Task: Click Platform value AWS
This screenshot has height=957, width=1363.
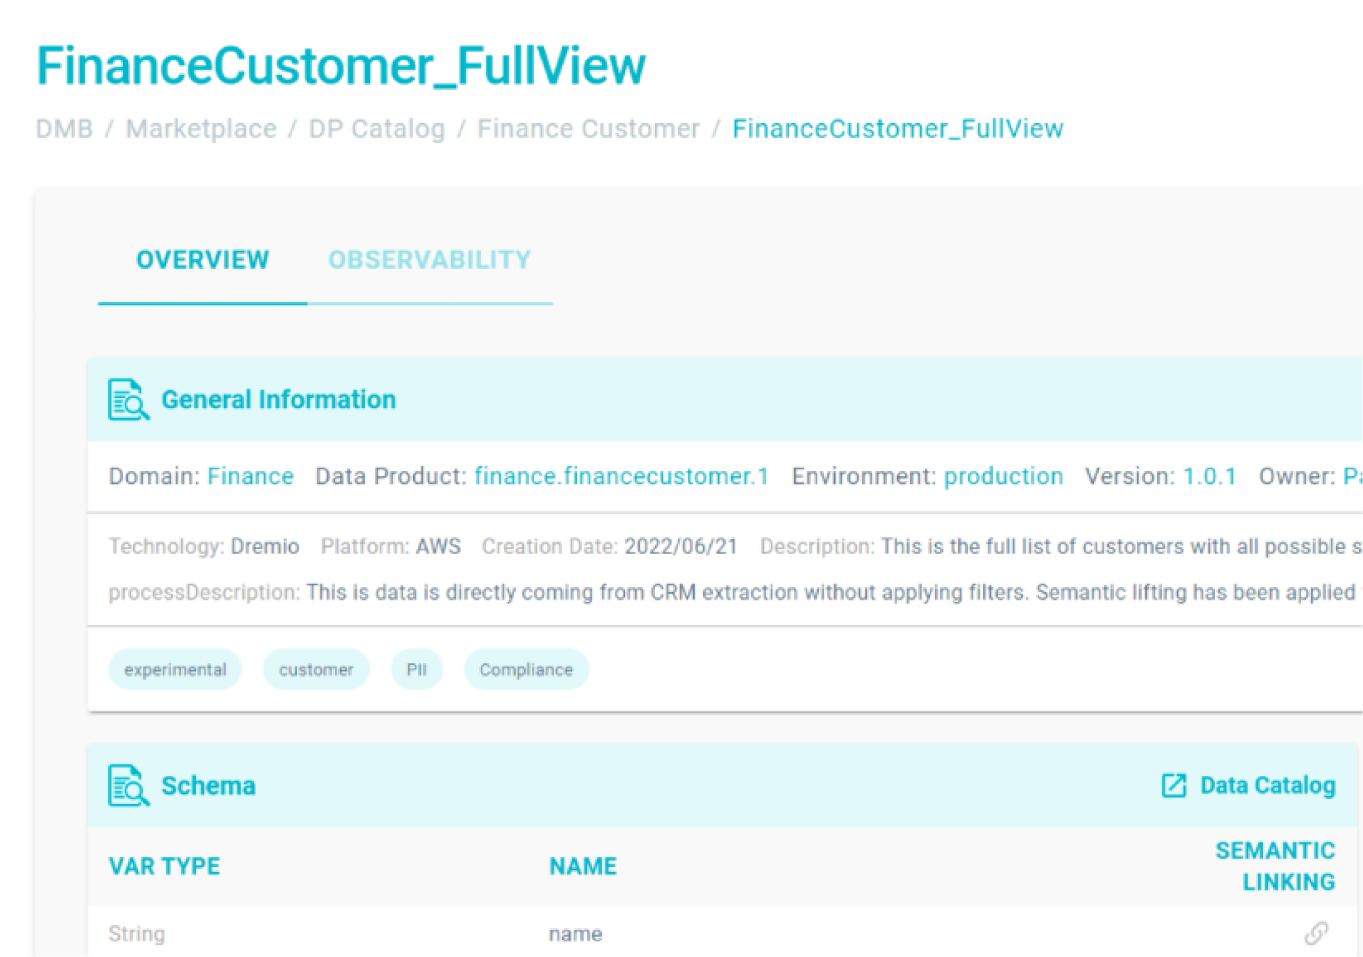Action: 438,546
